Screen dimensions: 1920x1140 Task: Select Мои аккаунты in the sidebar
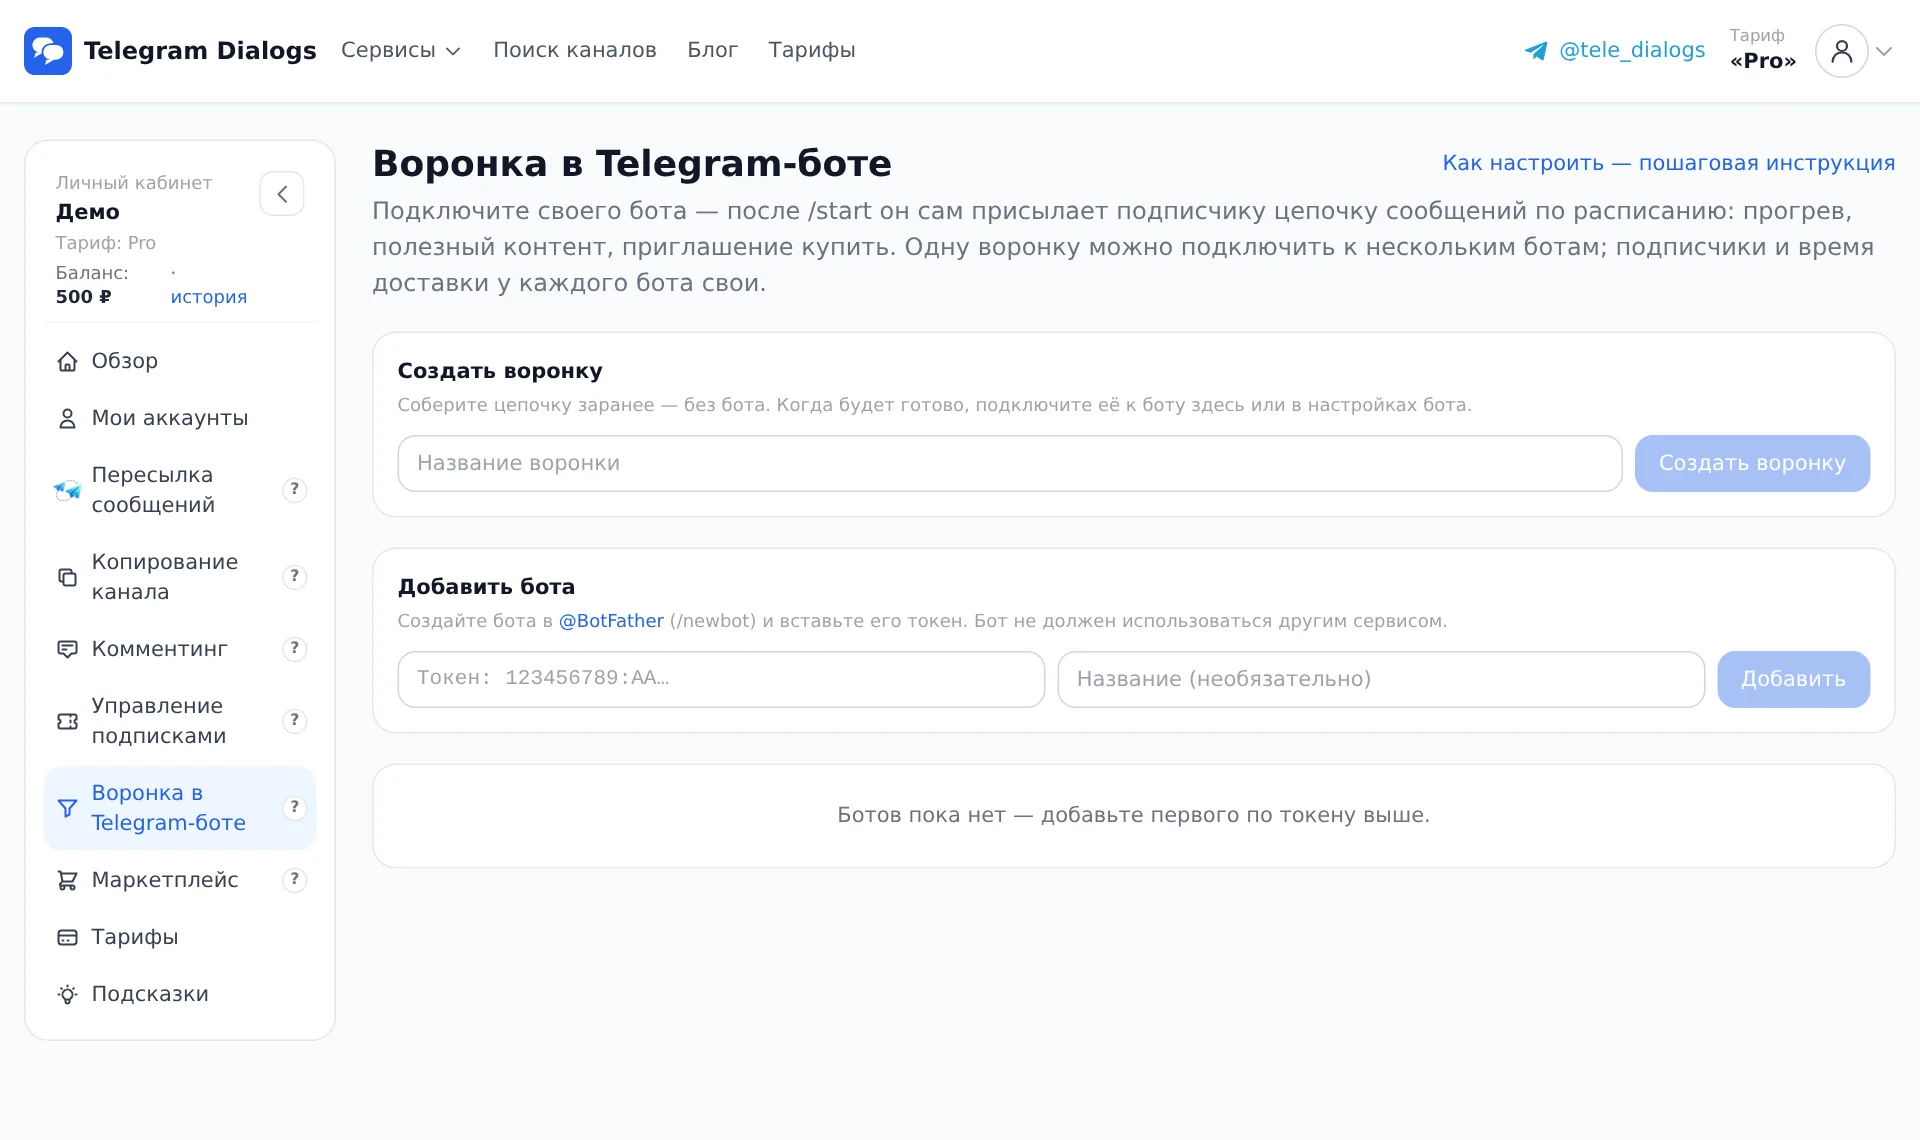180,418
